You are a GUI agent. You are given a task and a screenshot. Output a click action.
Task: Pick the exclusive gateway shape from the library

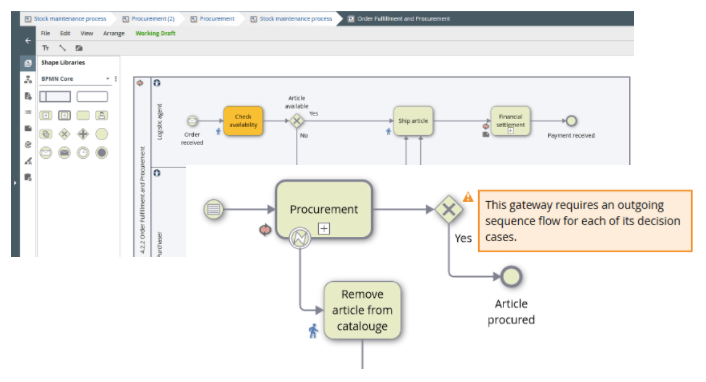point(64,134)
